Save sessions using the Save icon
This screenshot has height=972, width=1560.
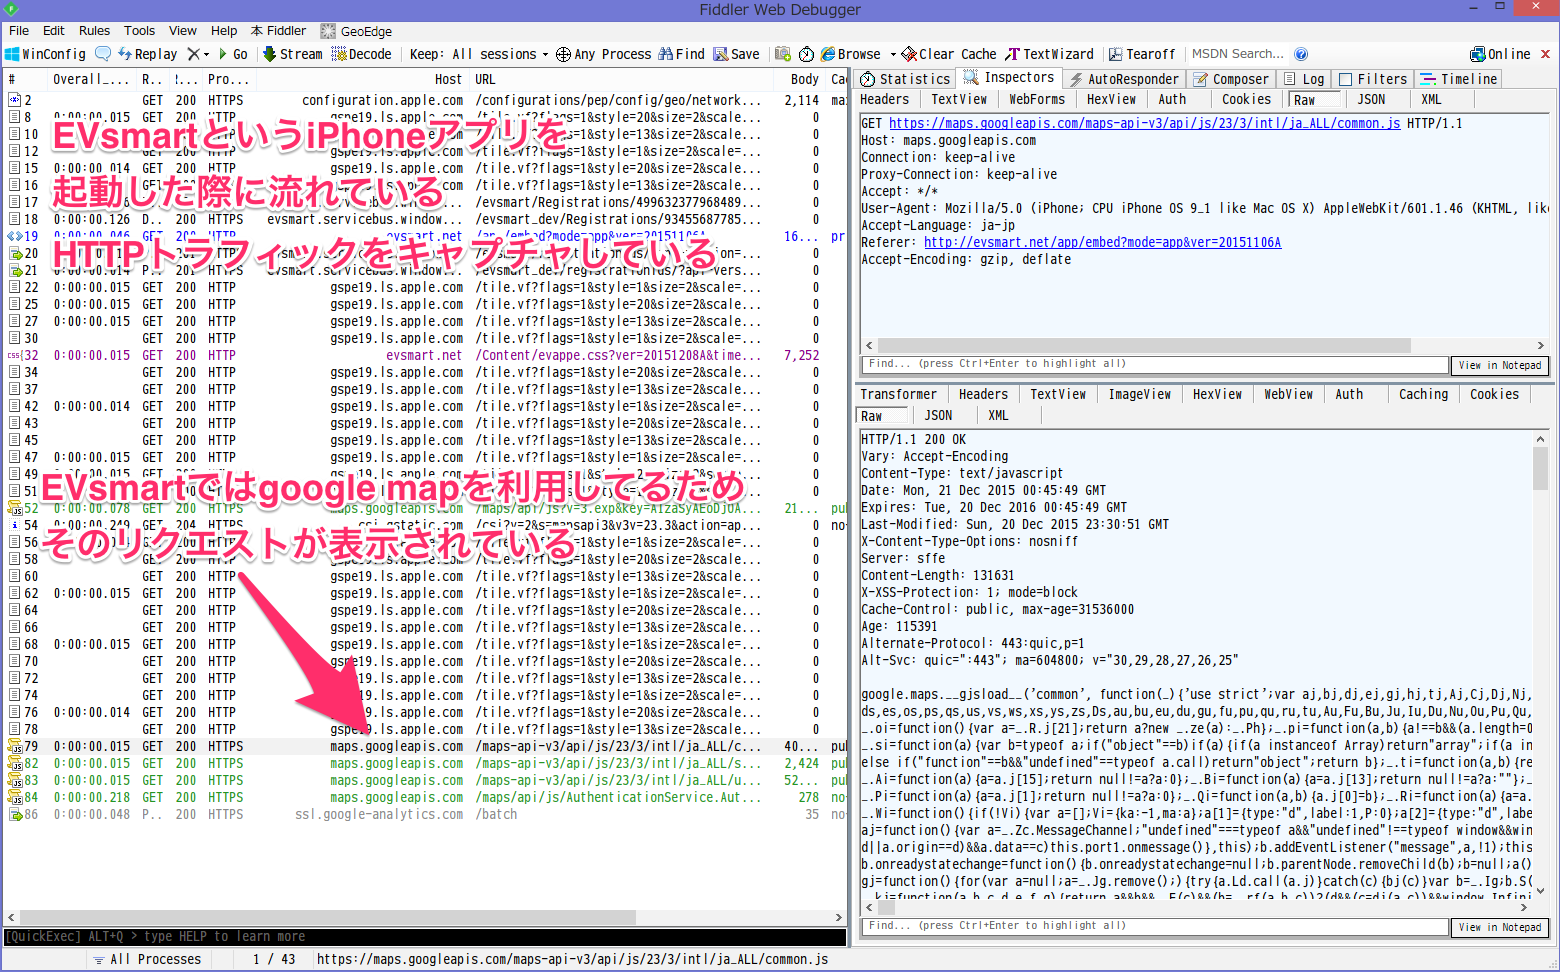pos(736,54)
